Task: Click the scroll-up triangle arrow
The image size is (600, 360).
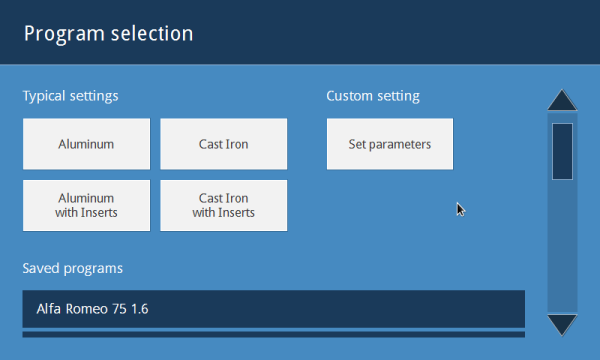Action: tap(562, 100)
